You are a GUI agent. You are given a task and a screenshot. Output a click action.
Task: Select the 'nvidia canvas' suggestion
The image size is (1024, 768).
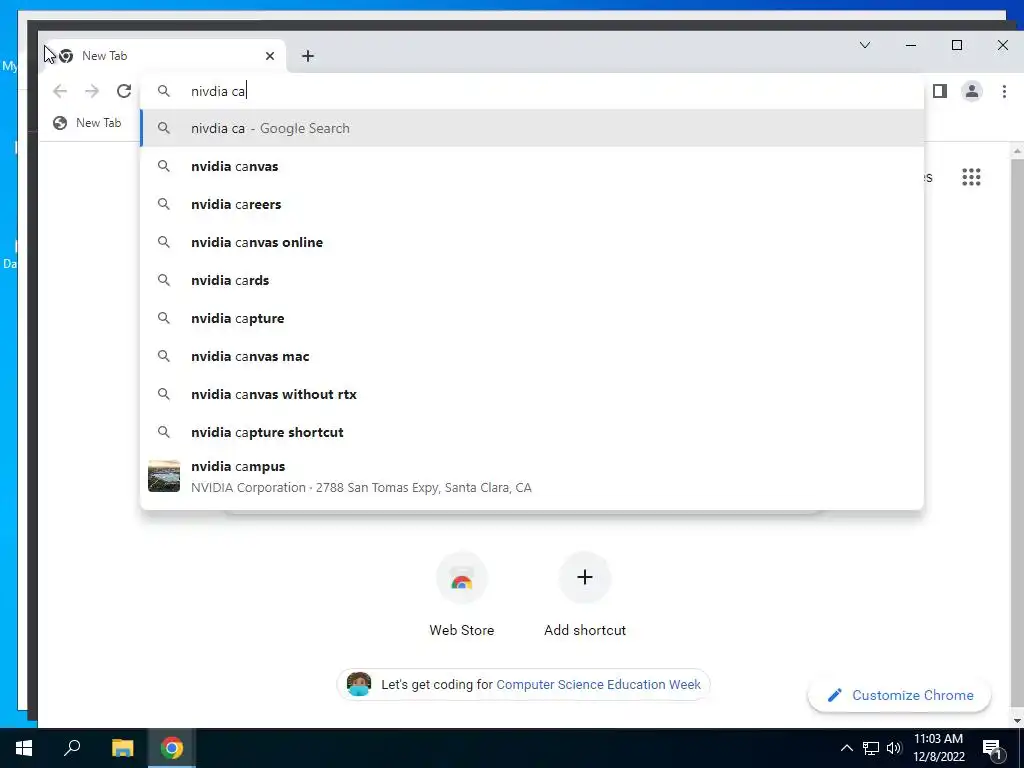point(532,167)
